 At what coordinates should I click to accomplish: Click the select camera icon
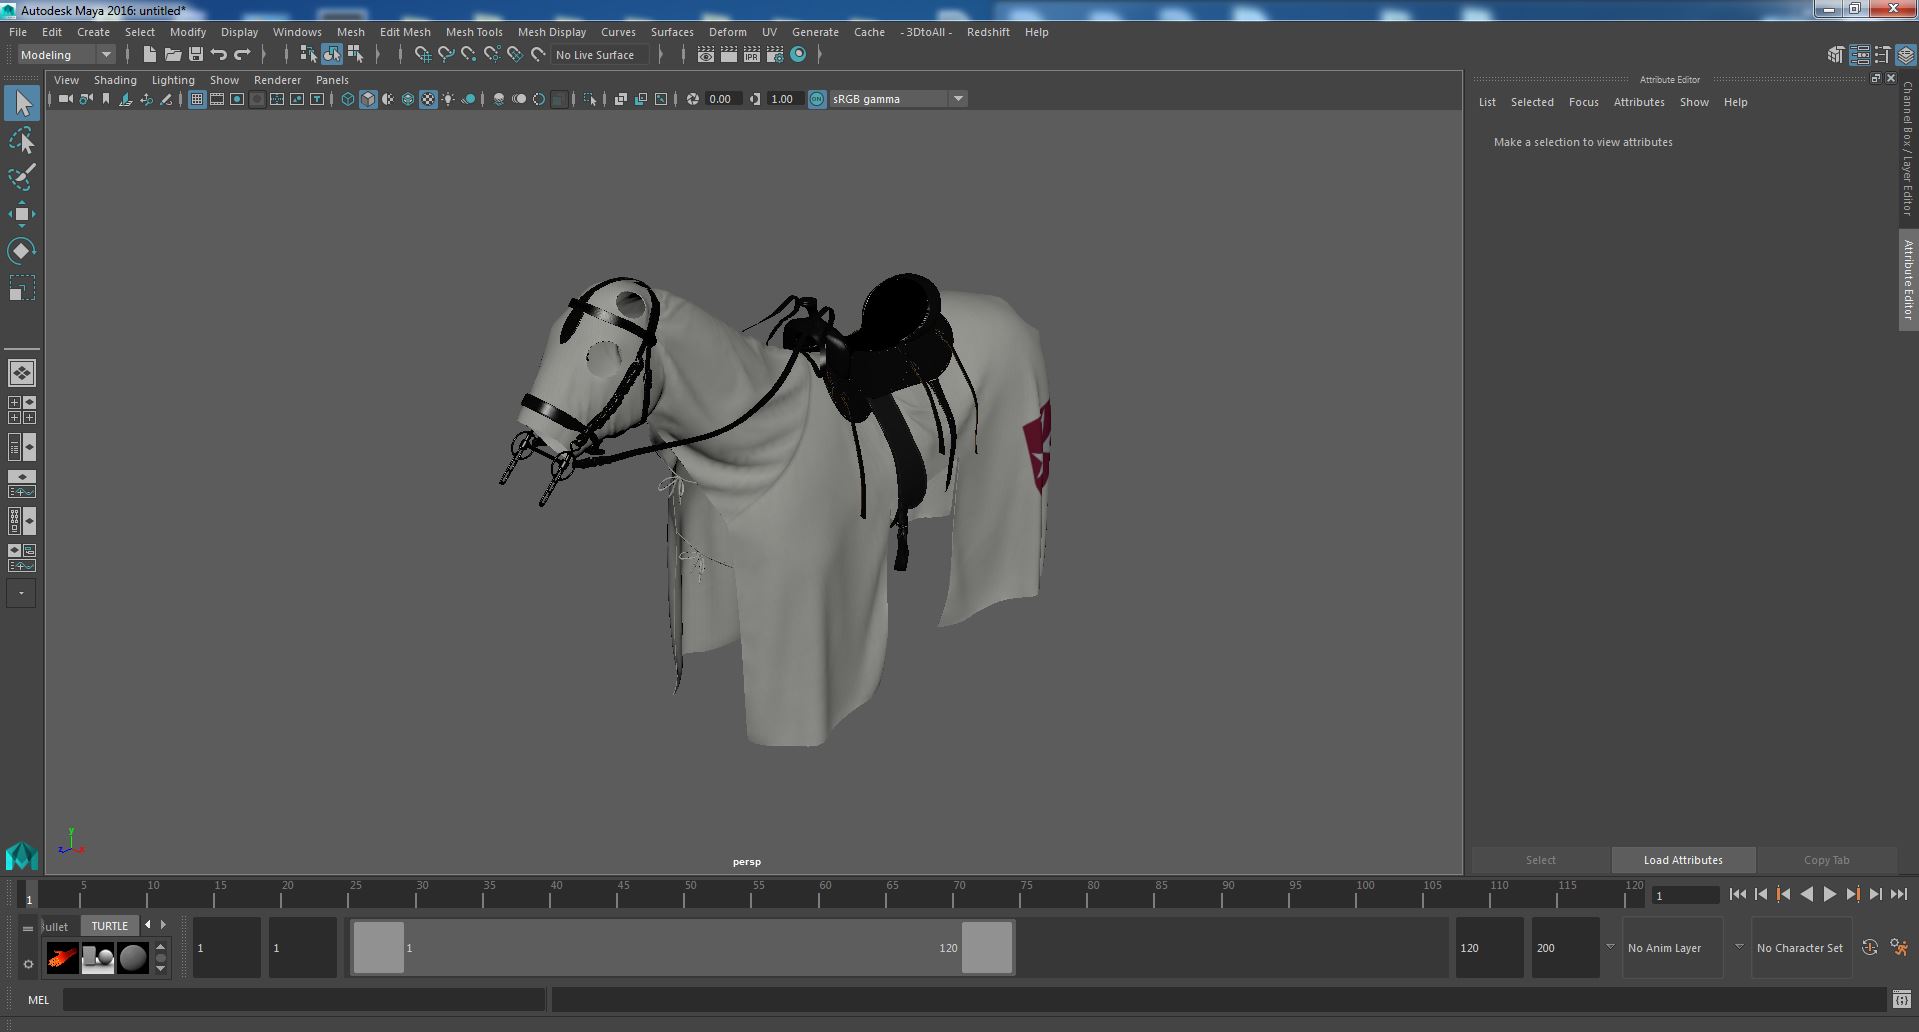point(66,99)
